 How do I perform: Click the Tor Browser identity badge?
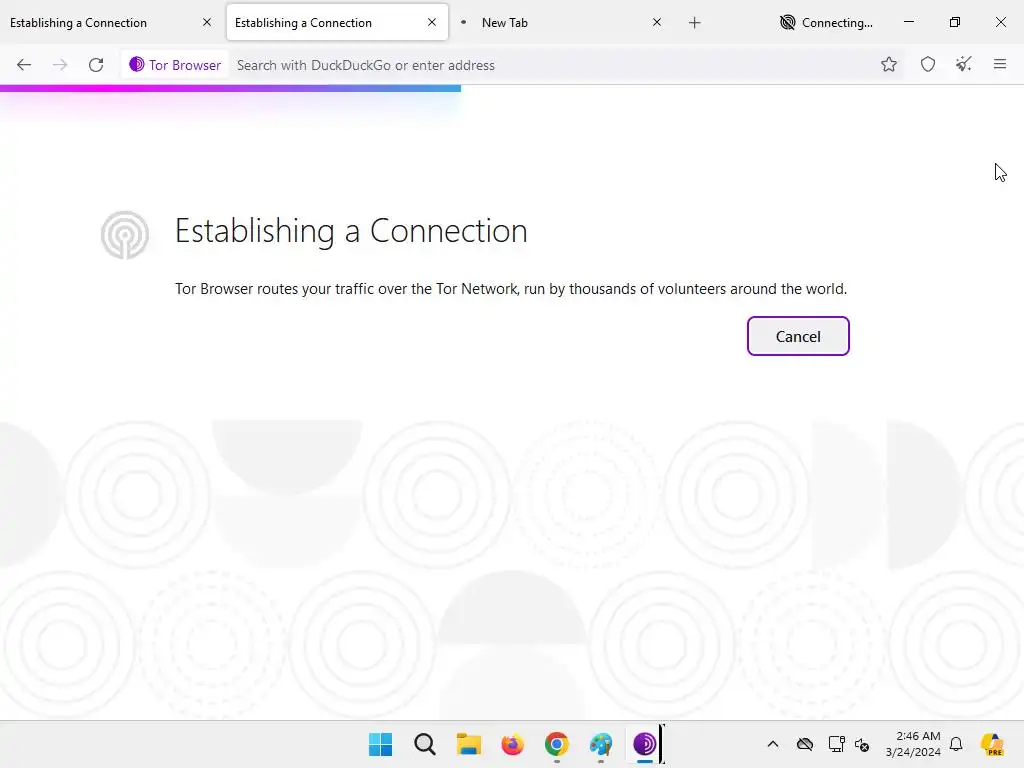[x=175, y=65]
